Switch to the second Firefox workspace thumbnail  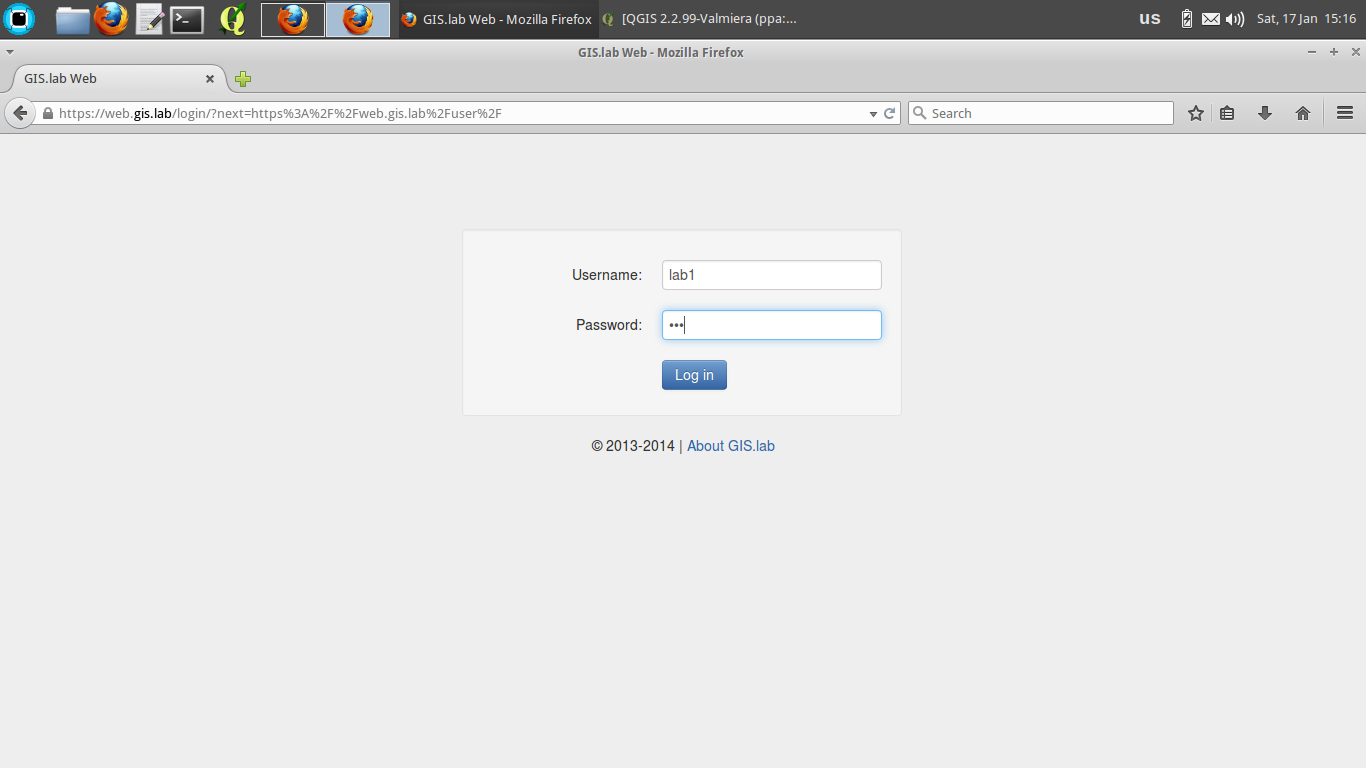[358, 19]
